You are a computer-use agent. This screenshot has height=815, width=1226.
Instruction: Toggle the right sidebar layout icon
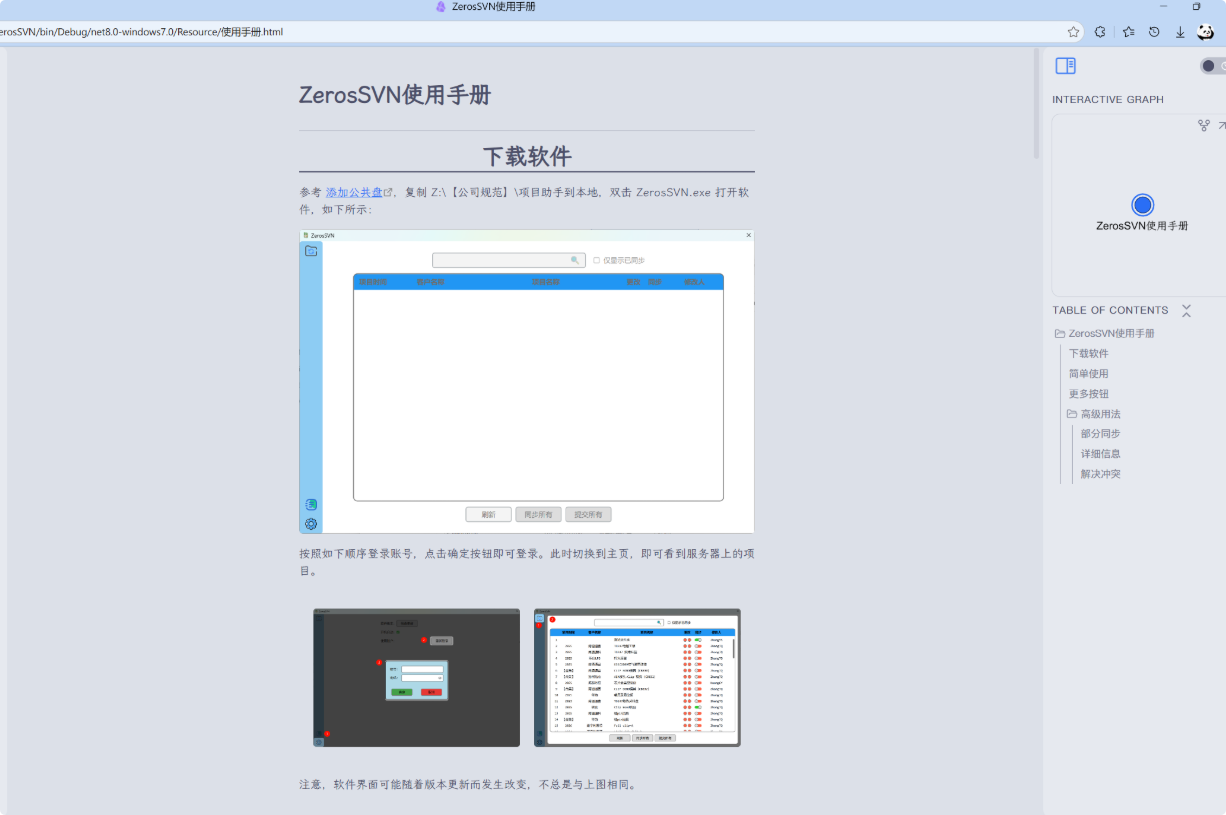pyautogui.click(x=1065, y=66)
